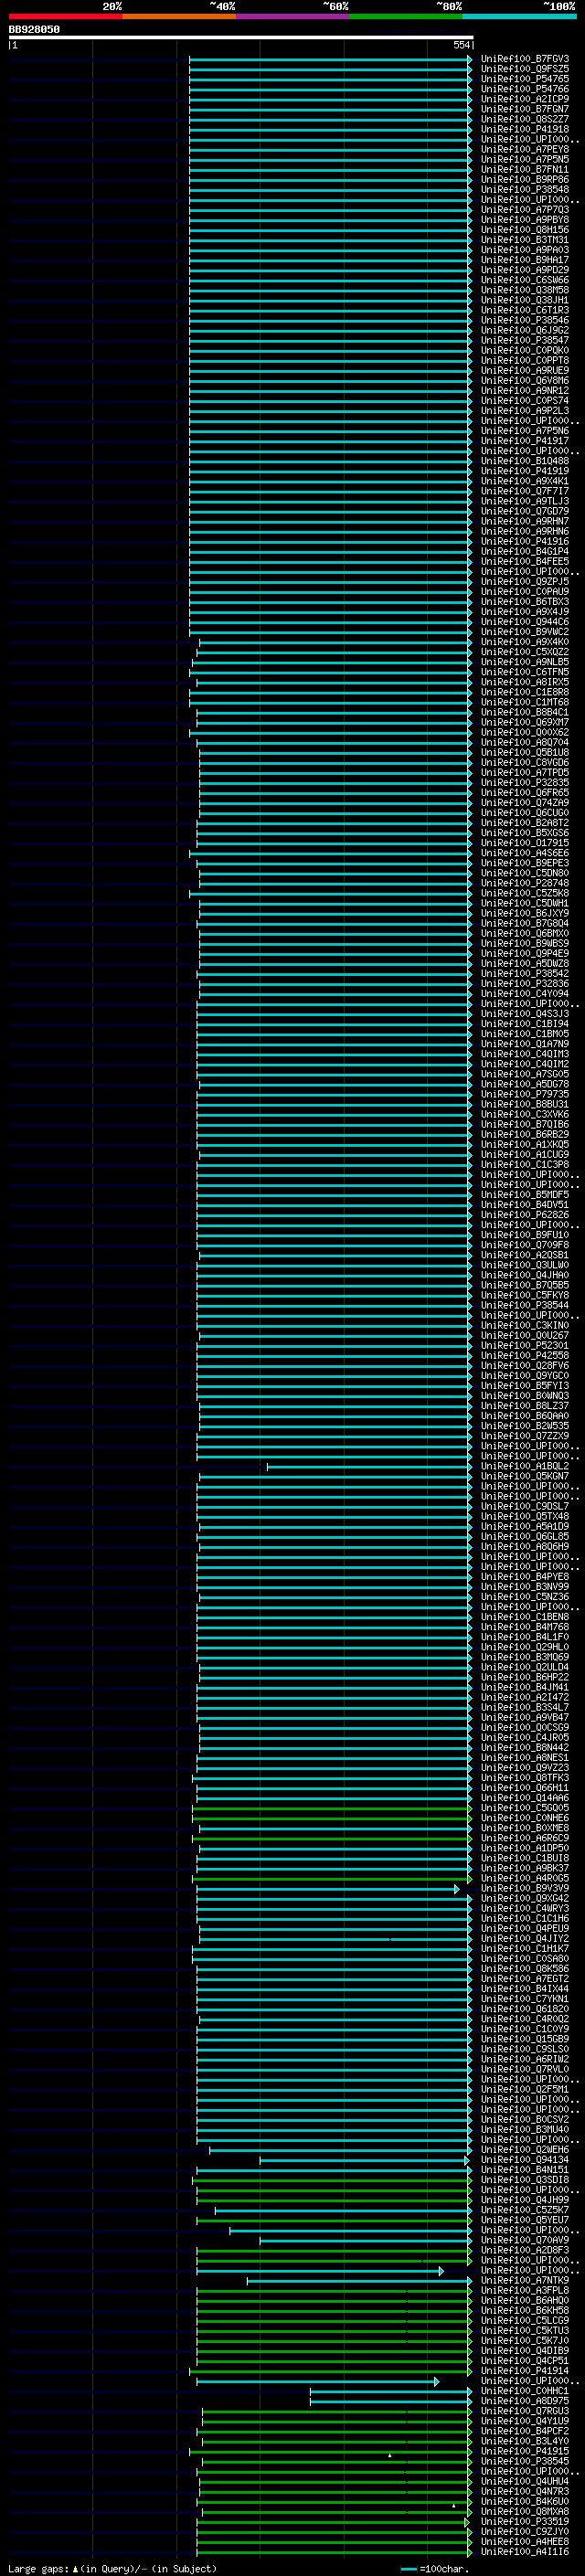Click the label UniRef100_B4PCF2
Screen dimensions: 585x2576
(x=524, y=2430)
